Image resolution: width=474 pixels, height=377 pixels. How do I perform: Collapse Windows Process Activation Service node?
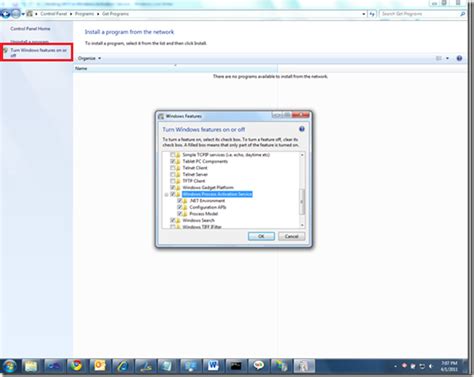pyautogui.click(x=166, y=194)
